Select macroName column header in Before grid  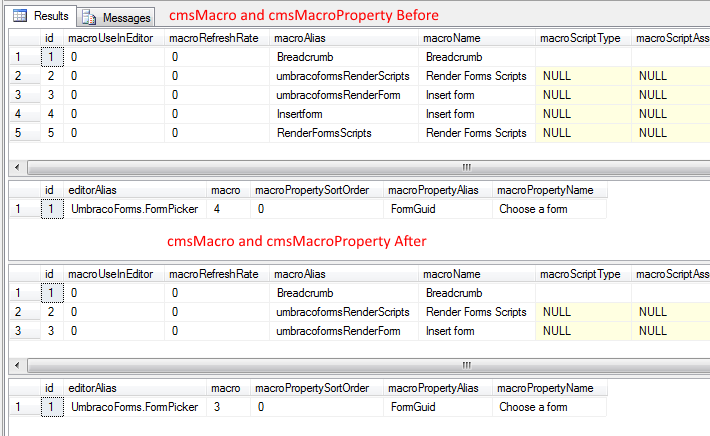click(x=477, y=38)
